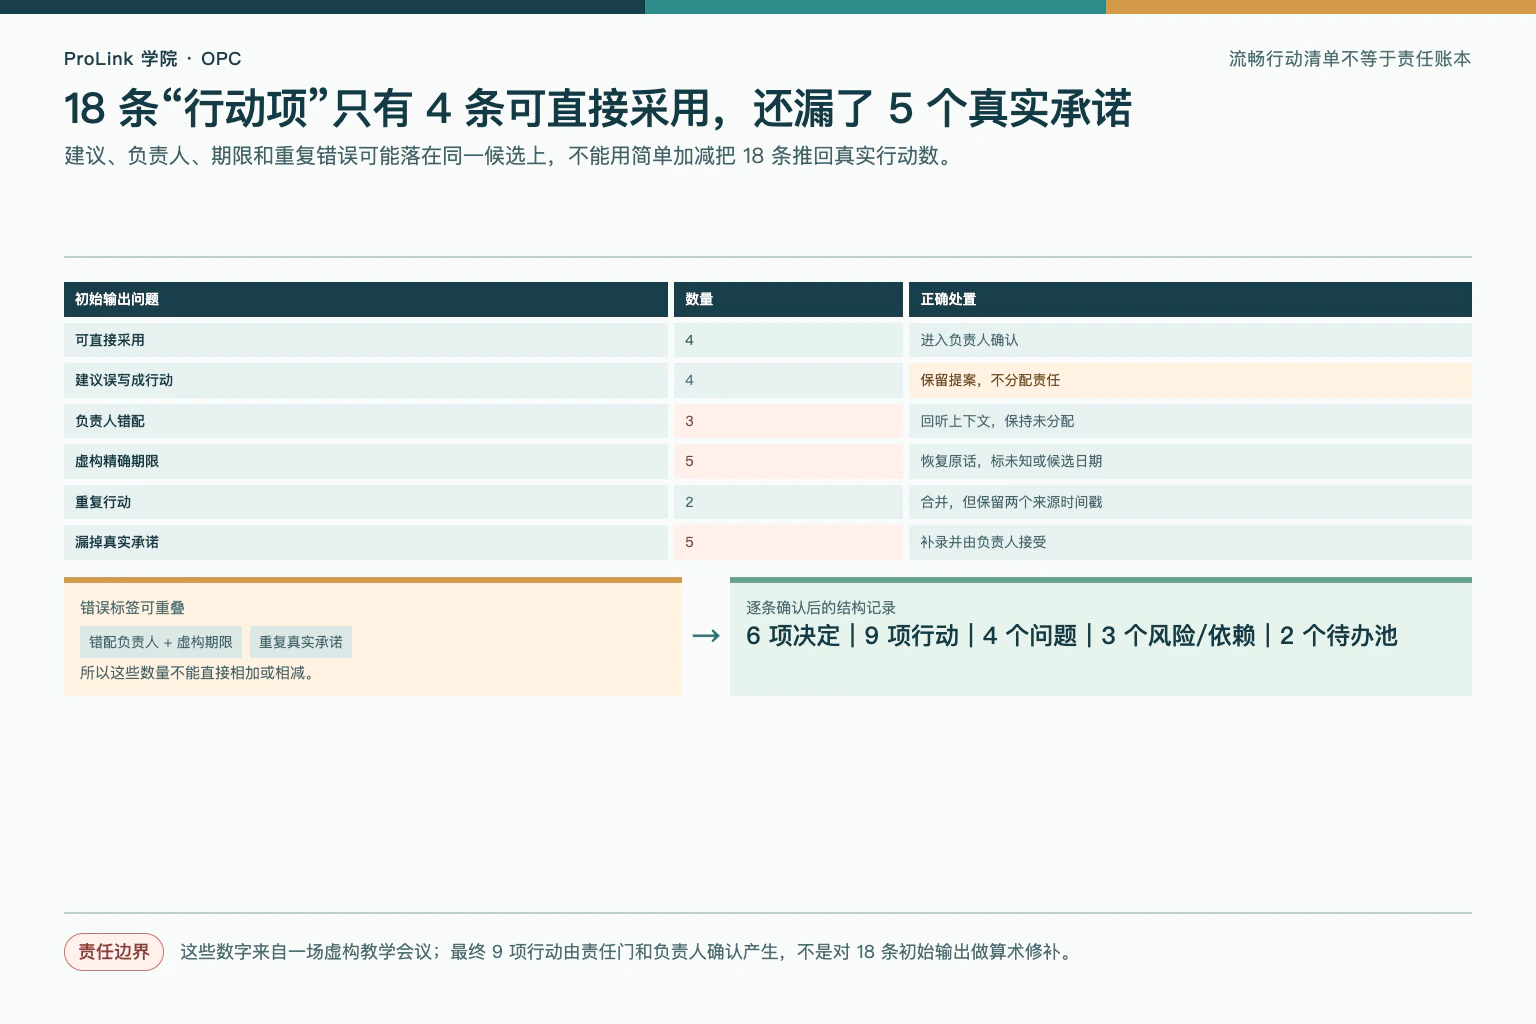This screenshot has width=1536, height=1024.
Task: Click the quantity cell of 可直接采用 row
Action: click(788, 340)
